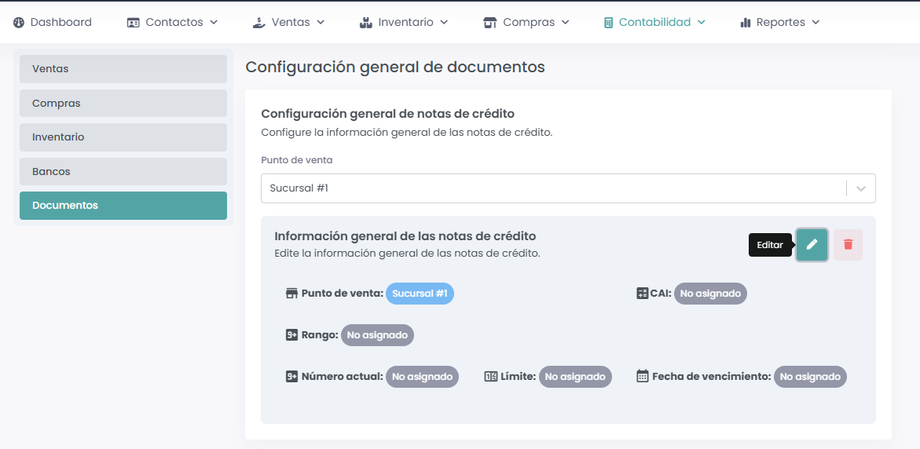Switch to the Documentos sidebar tab
The height and width of the screenshot is (449, 920).
coord(123,205)
